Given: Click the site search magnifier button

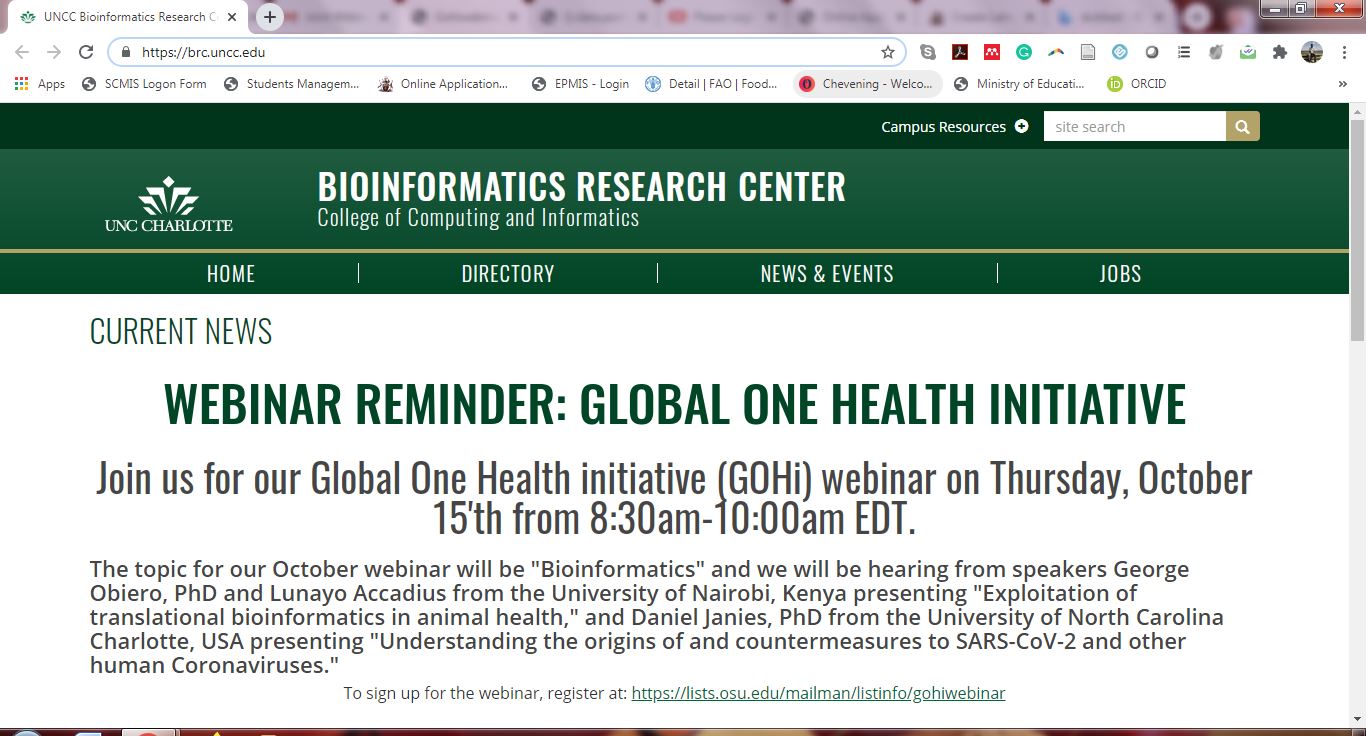Looking at the screenshot, I should pos(1242,126).
